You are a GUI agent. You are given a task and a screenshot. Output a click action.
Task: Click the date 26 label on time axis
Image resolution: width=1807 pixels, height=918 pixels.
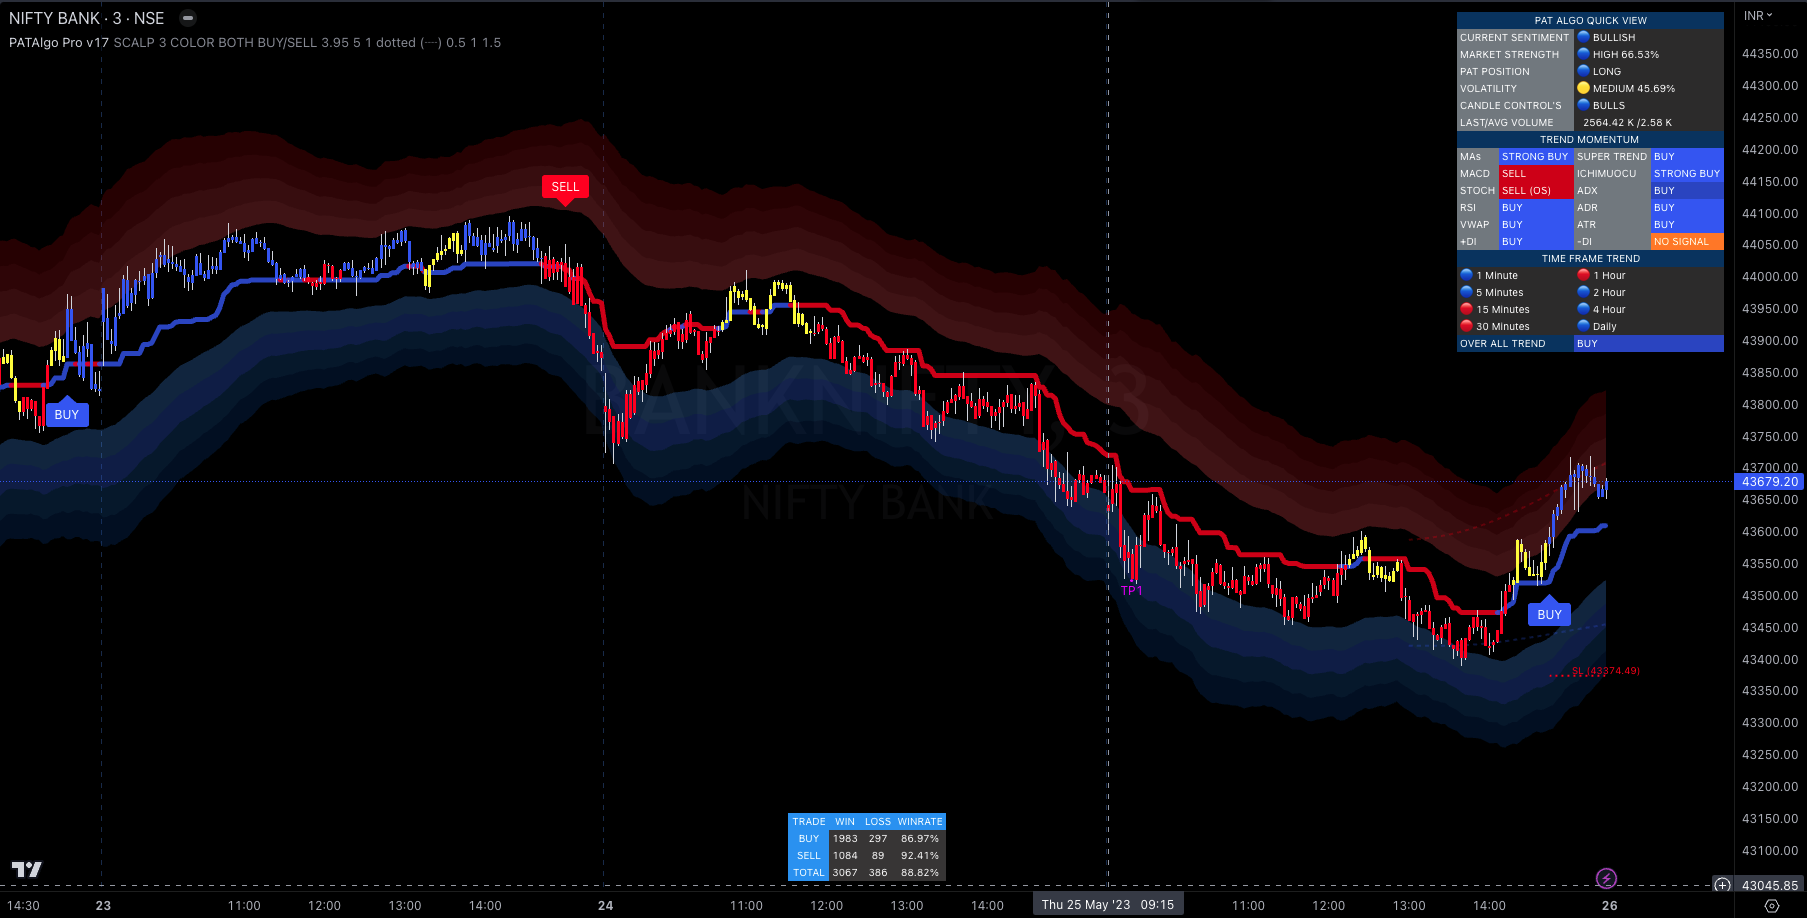[x=1609, y=906]
